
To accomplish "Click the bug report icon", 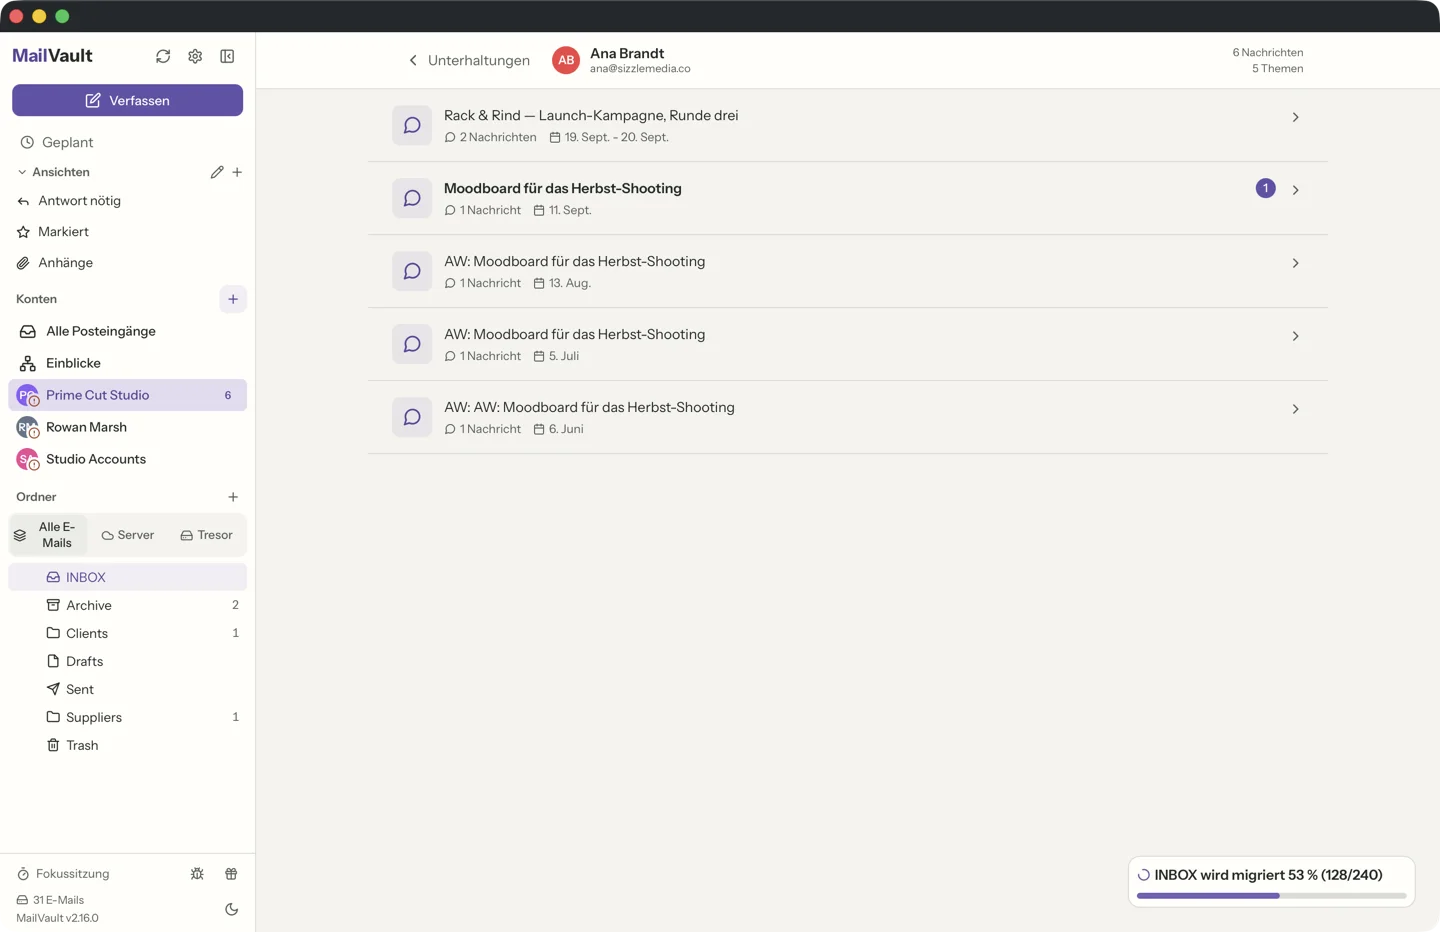I will coord(197,874).
